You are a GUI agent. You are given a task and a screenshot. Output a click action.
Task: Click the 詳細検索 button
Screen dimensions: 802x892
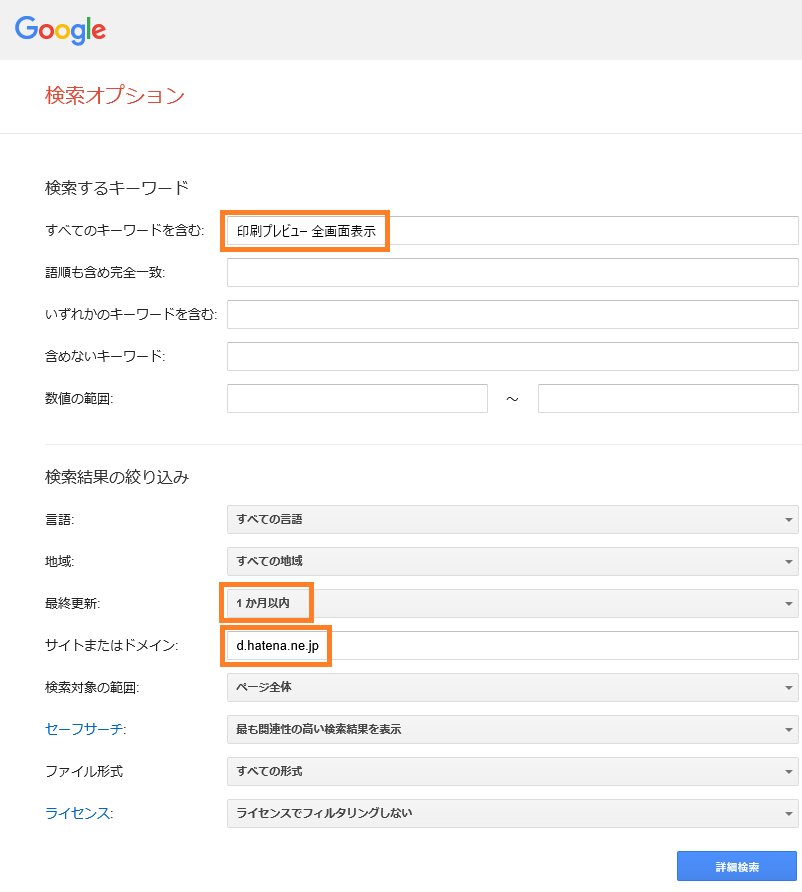(737, 866)
